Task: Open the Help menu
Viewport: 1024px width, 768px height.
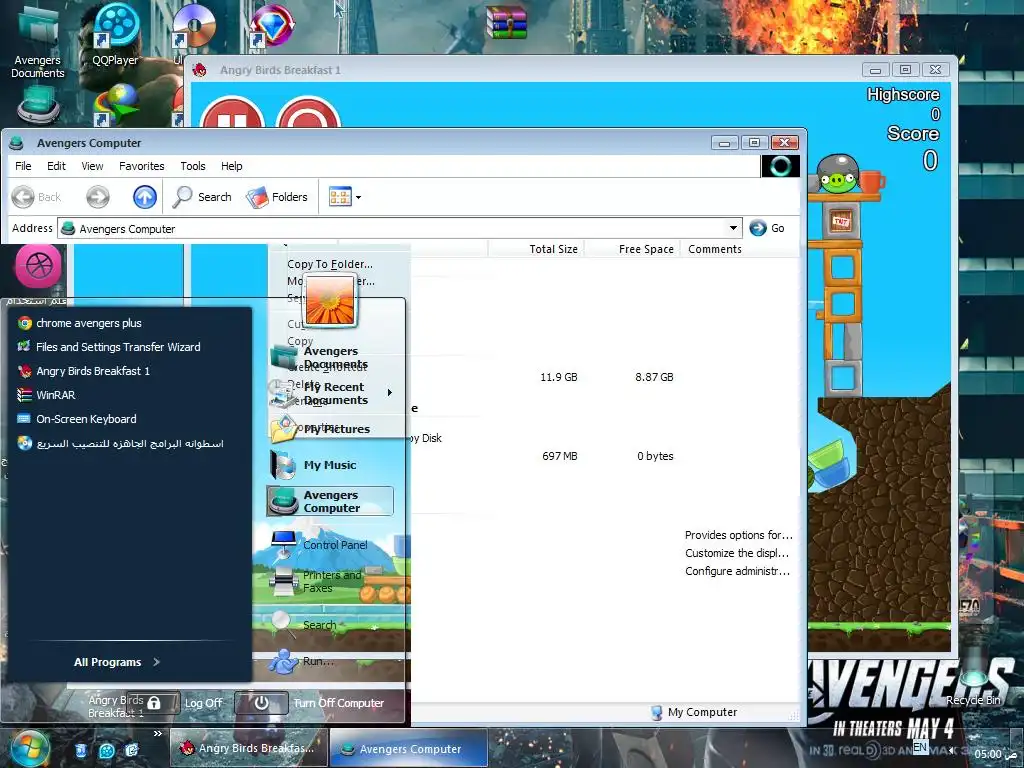Action: tap(231, 166)
